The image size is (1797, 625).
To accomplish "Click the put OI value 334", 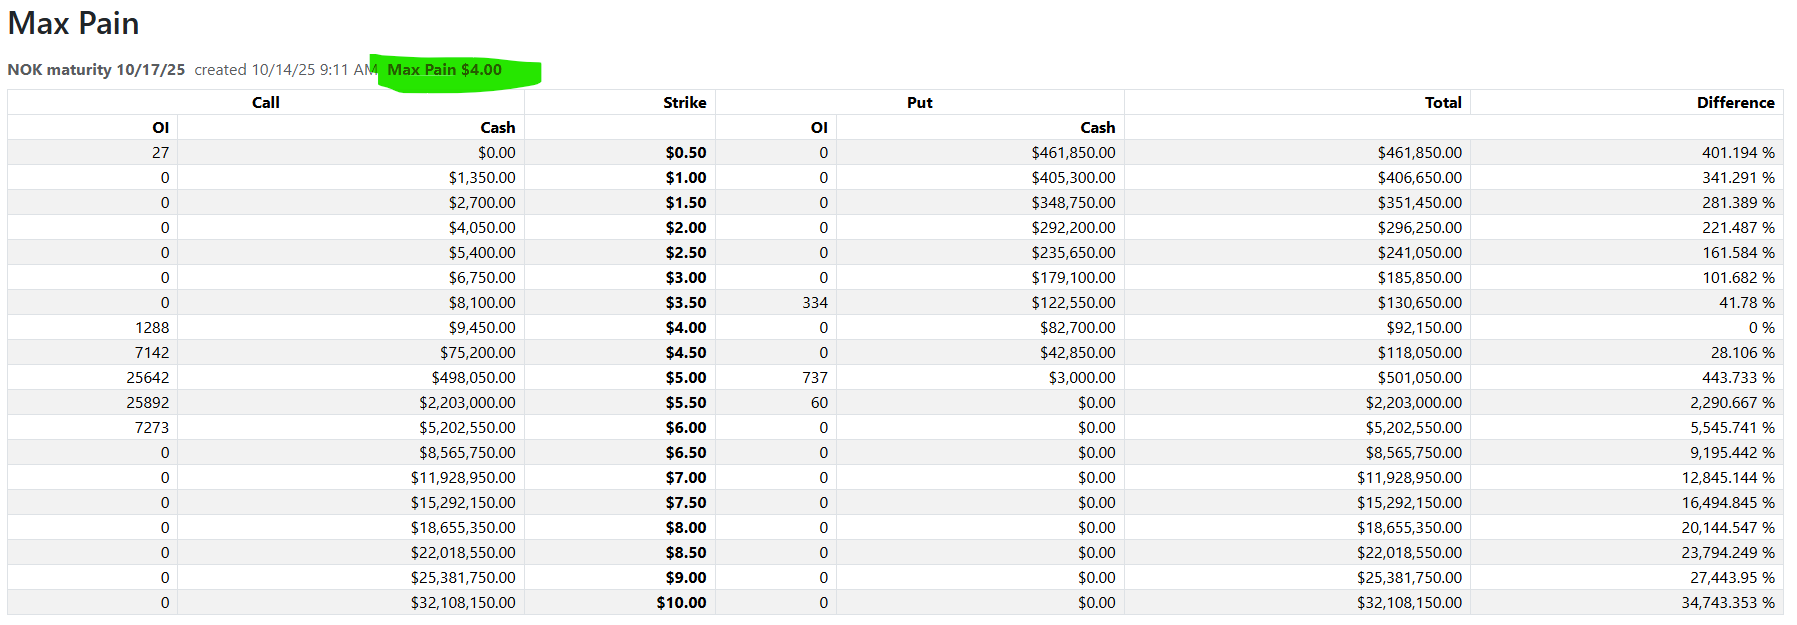I will tap(815, 303).
